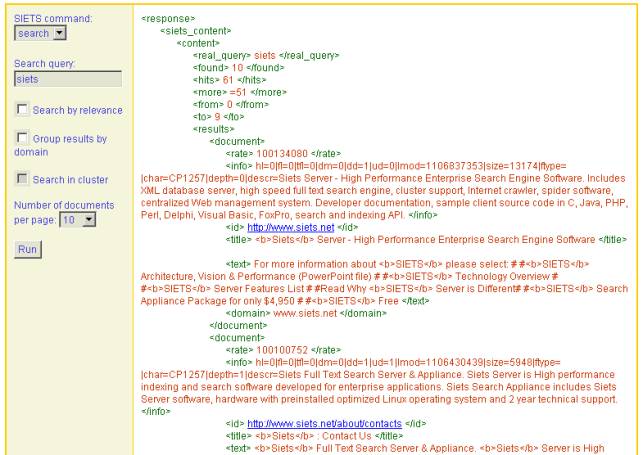Click the hits value 61
This screenshot has height=455, width=643.
coord(228,80)
